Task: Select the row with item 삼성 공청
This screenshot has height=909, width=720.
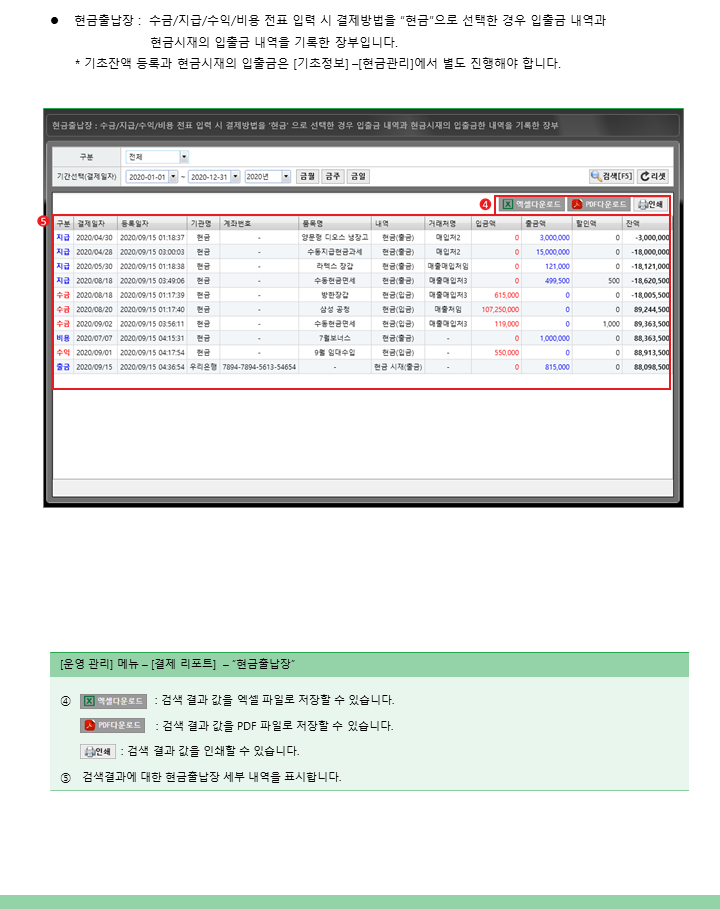Action: click(x=362, y=310)
